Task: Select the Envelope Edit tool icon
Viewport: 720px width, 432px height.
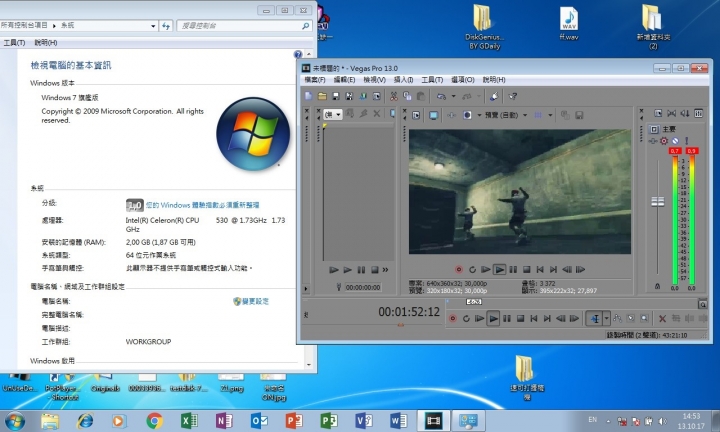Action: [x=618, y=318]
